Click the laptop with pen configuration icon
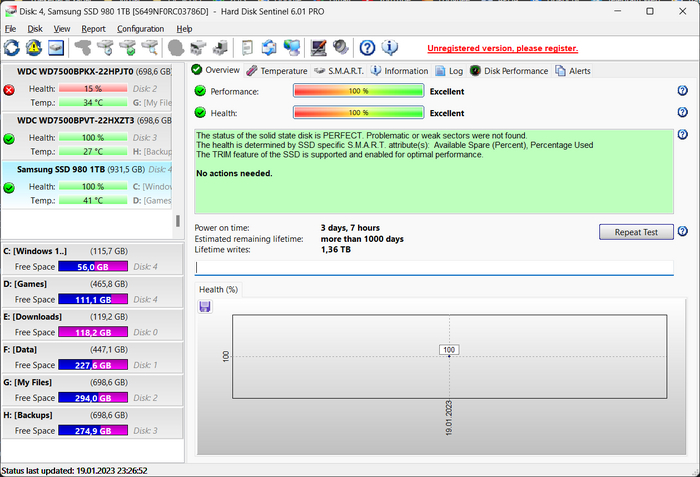700x477 pixels. [318, 48]
